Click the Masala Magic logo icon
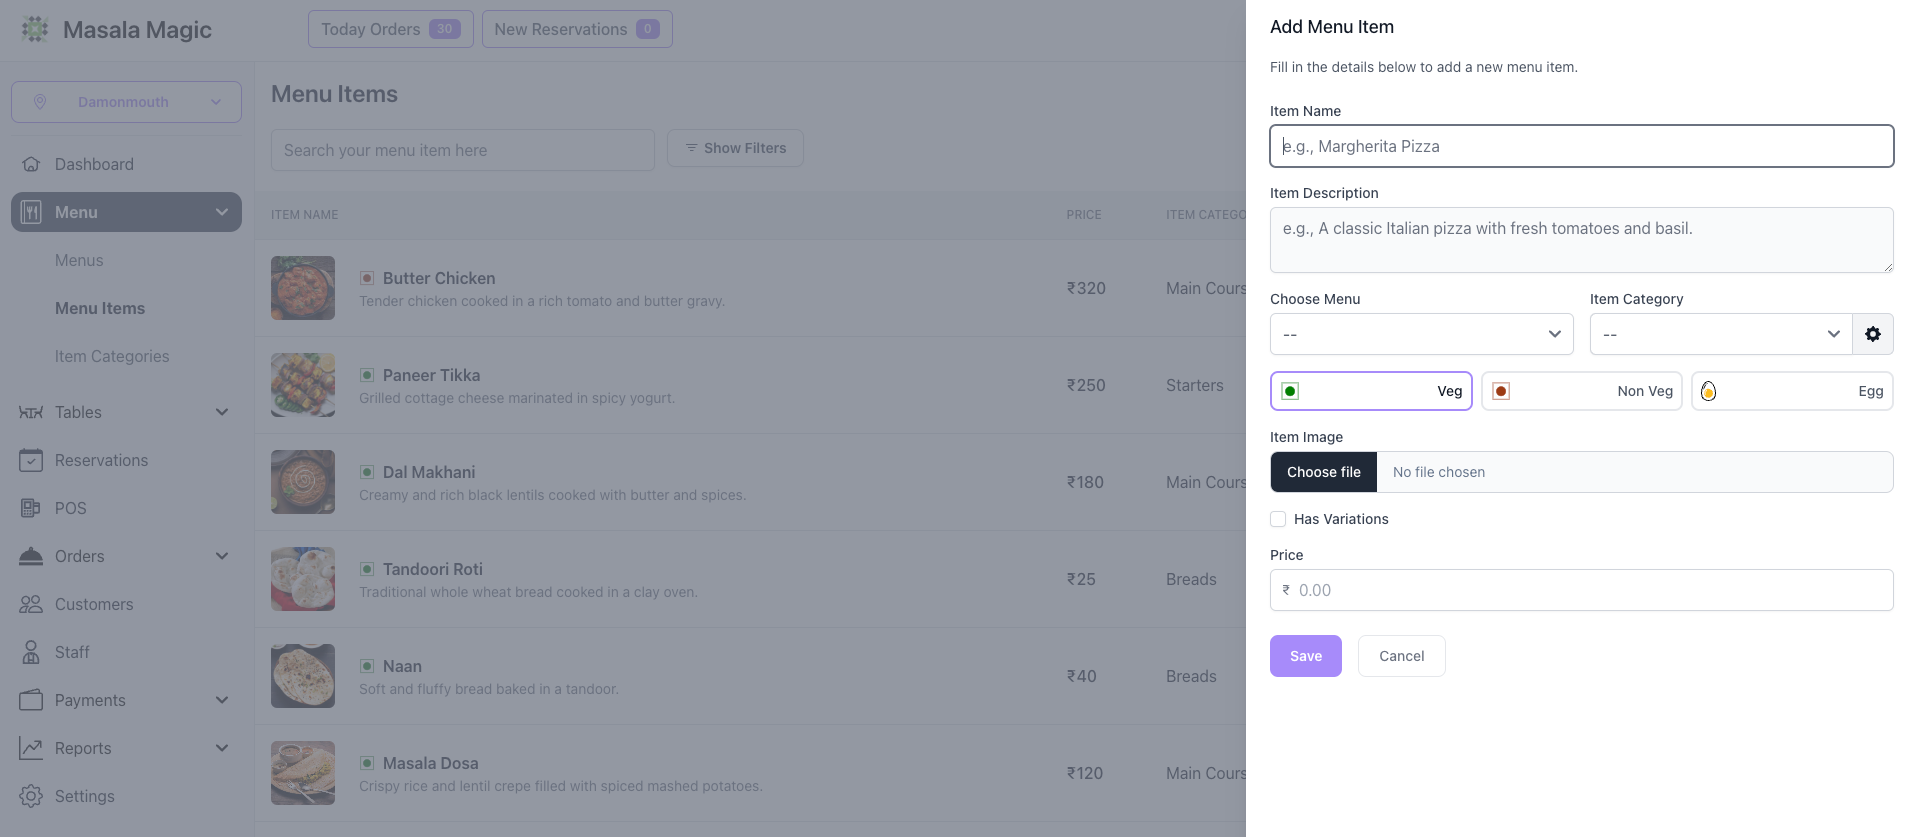Viewport: 1917px width, 837px height. pos(35,29)
